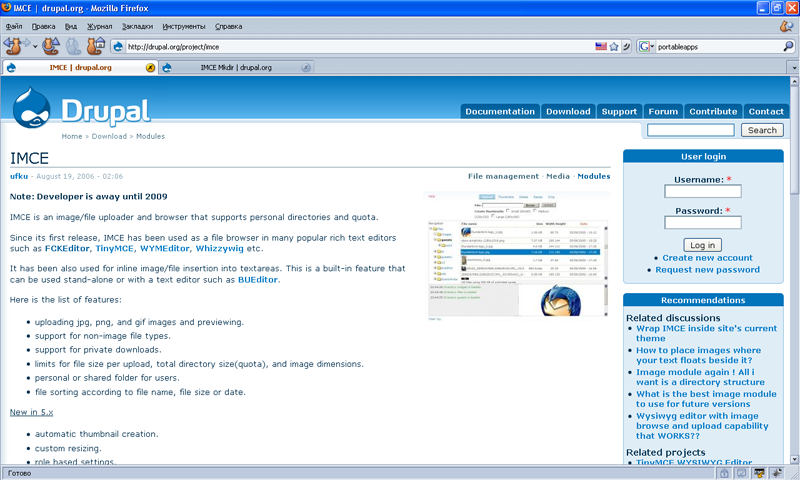
Task: Focus the Username input field
Action: click(x=703, y=192)
